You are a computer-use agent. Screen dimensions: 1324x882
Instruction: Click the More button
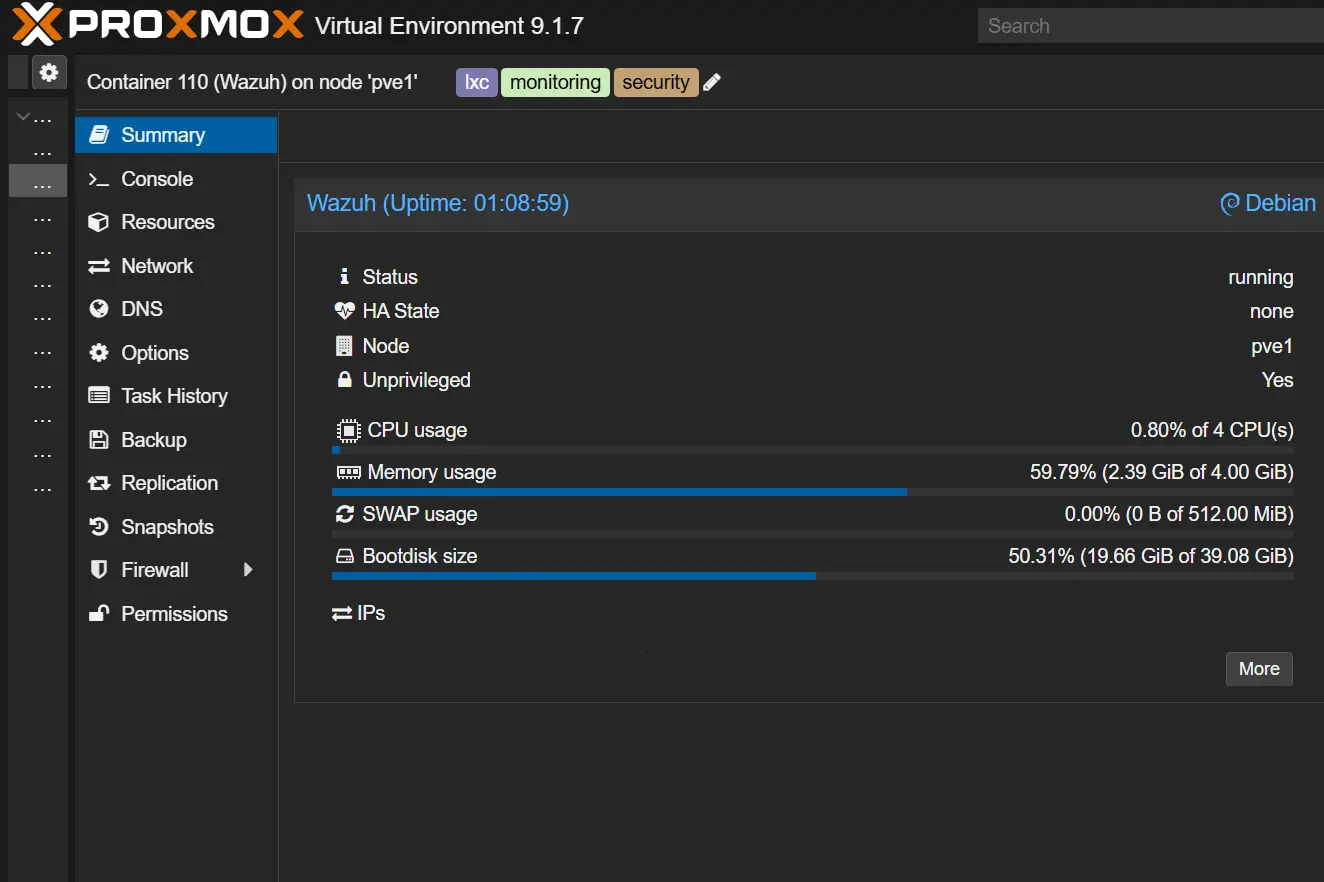[x=1258, y=669]
